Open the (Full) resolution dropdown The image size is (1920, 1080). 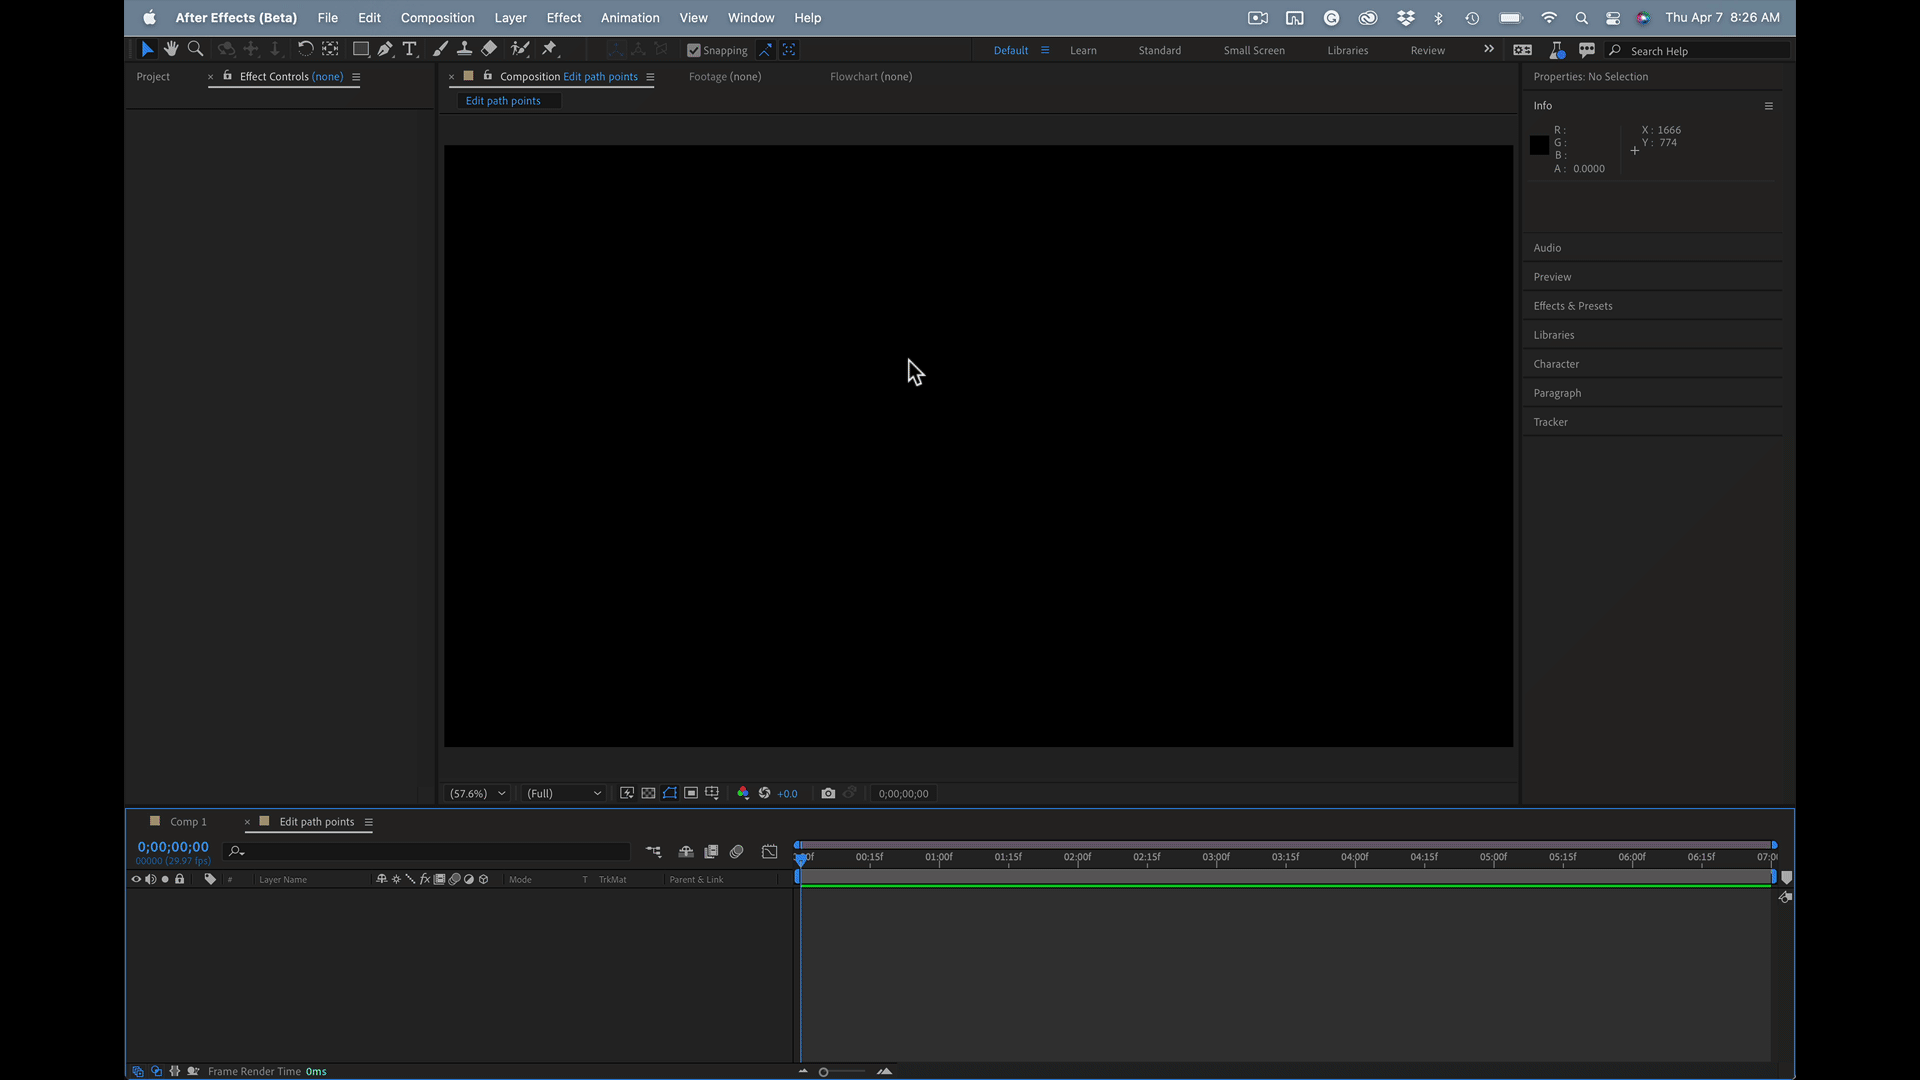point(564,793)
